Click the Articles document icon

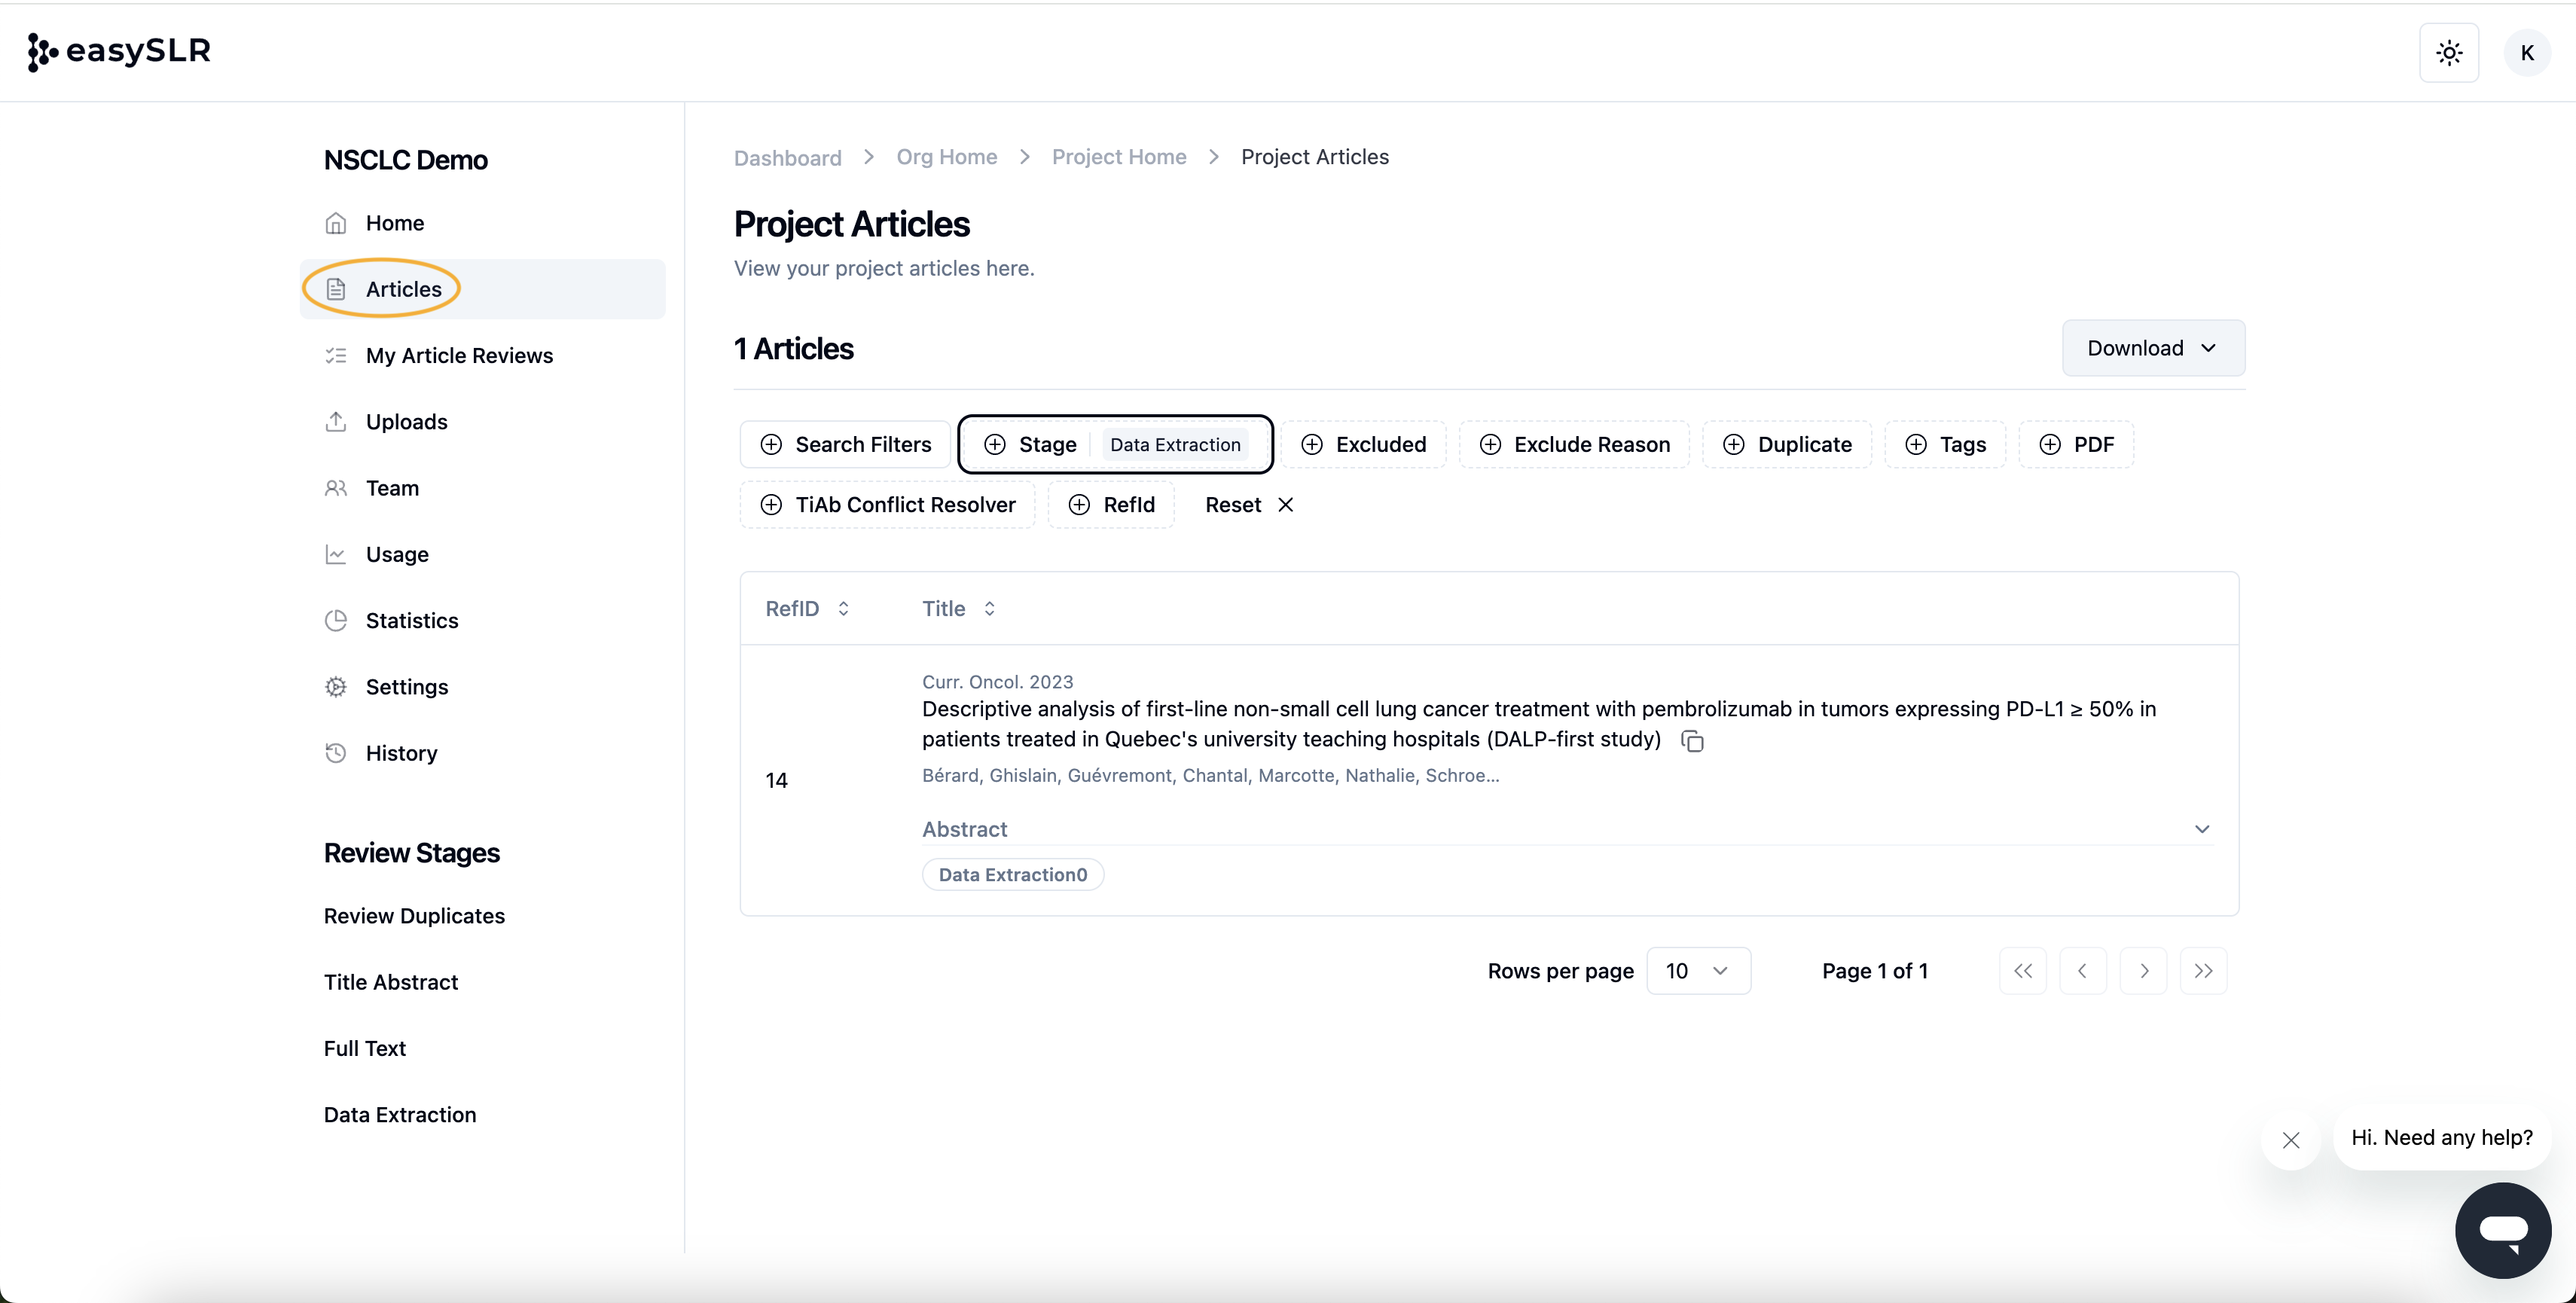point(336,289)
